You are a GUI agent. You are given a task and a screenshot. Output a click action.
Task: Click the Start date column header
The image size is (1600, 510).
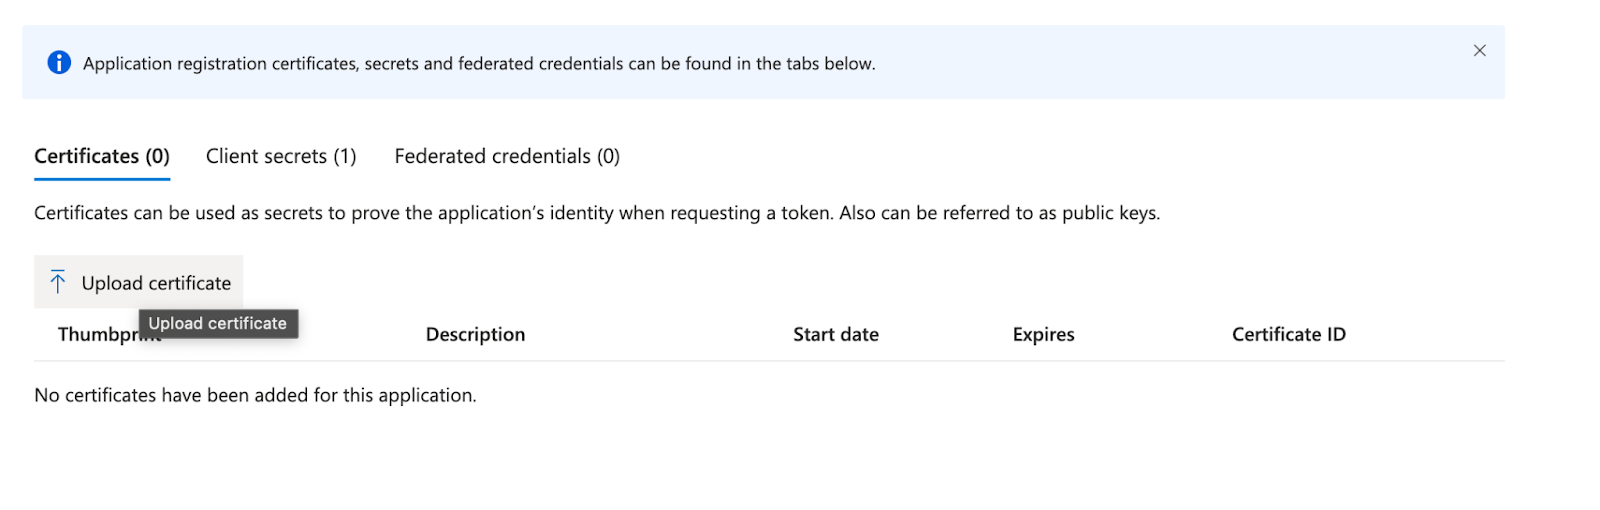pos(836,335)
